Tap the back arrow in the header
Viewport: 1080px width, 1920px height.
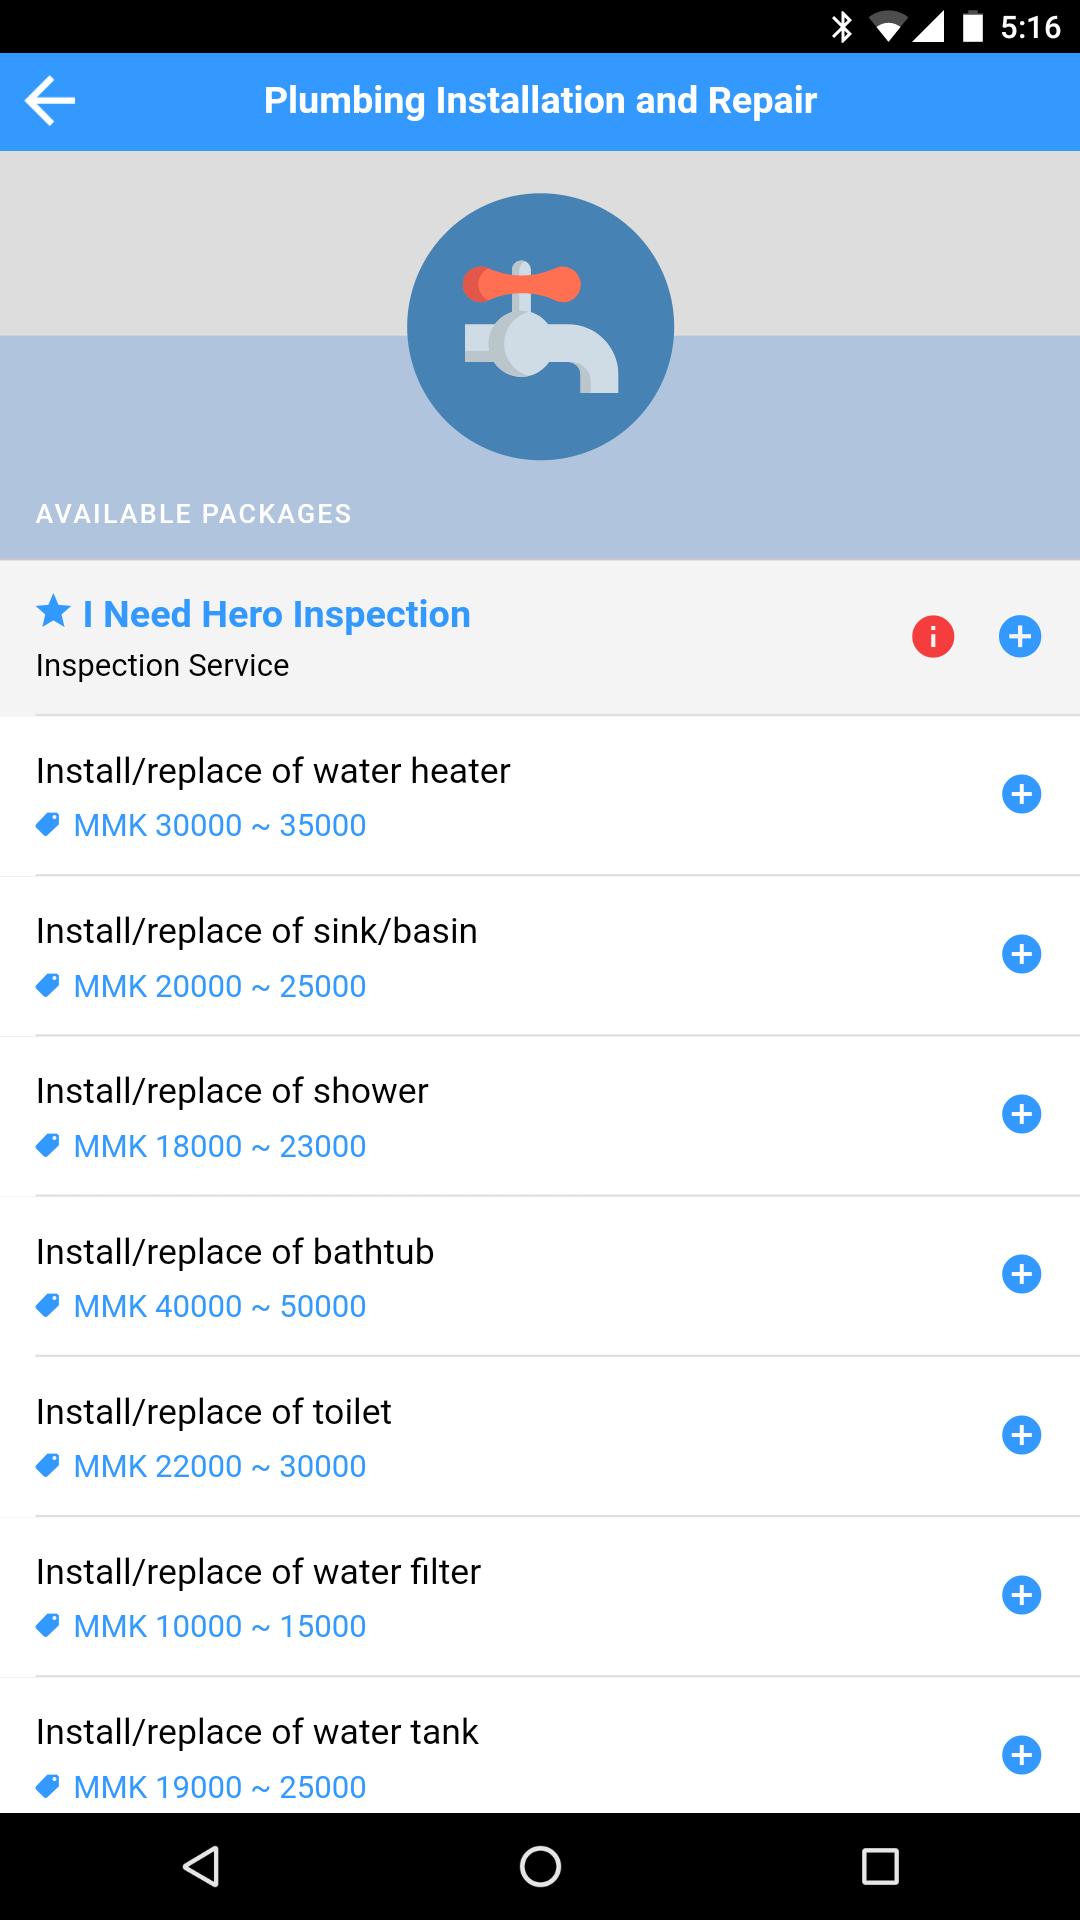tap(51, 101)
